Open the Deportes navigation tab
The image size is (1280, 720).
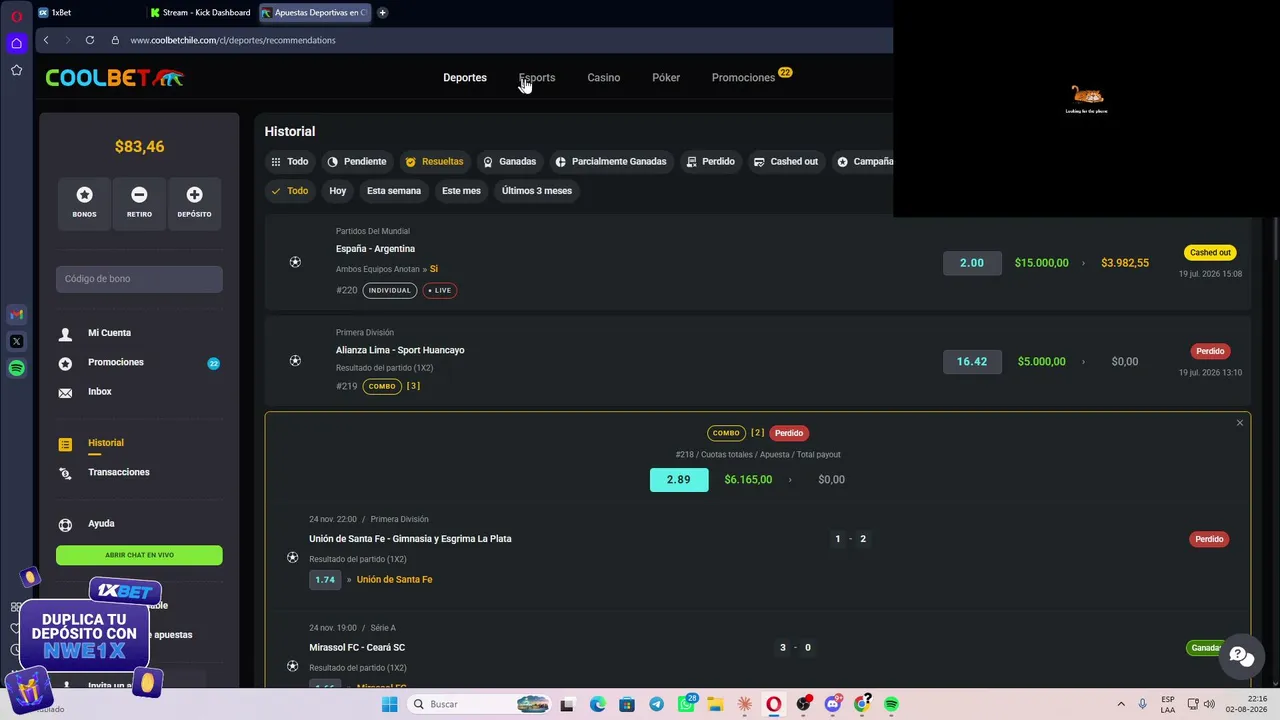(x=465, y=78)
